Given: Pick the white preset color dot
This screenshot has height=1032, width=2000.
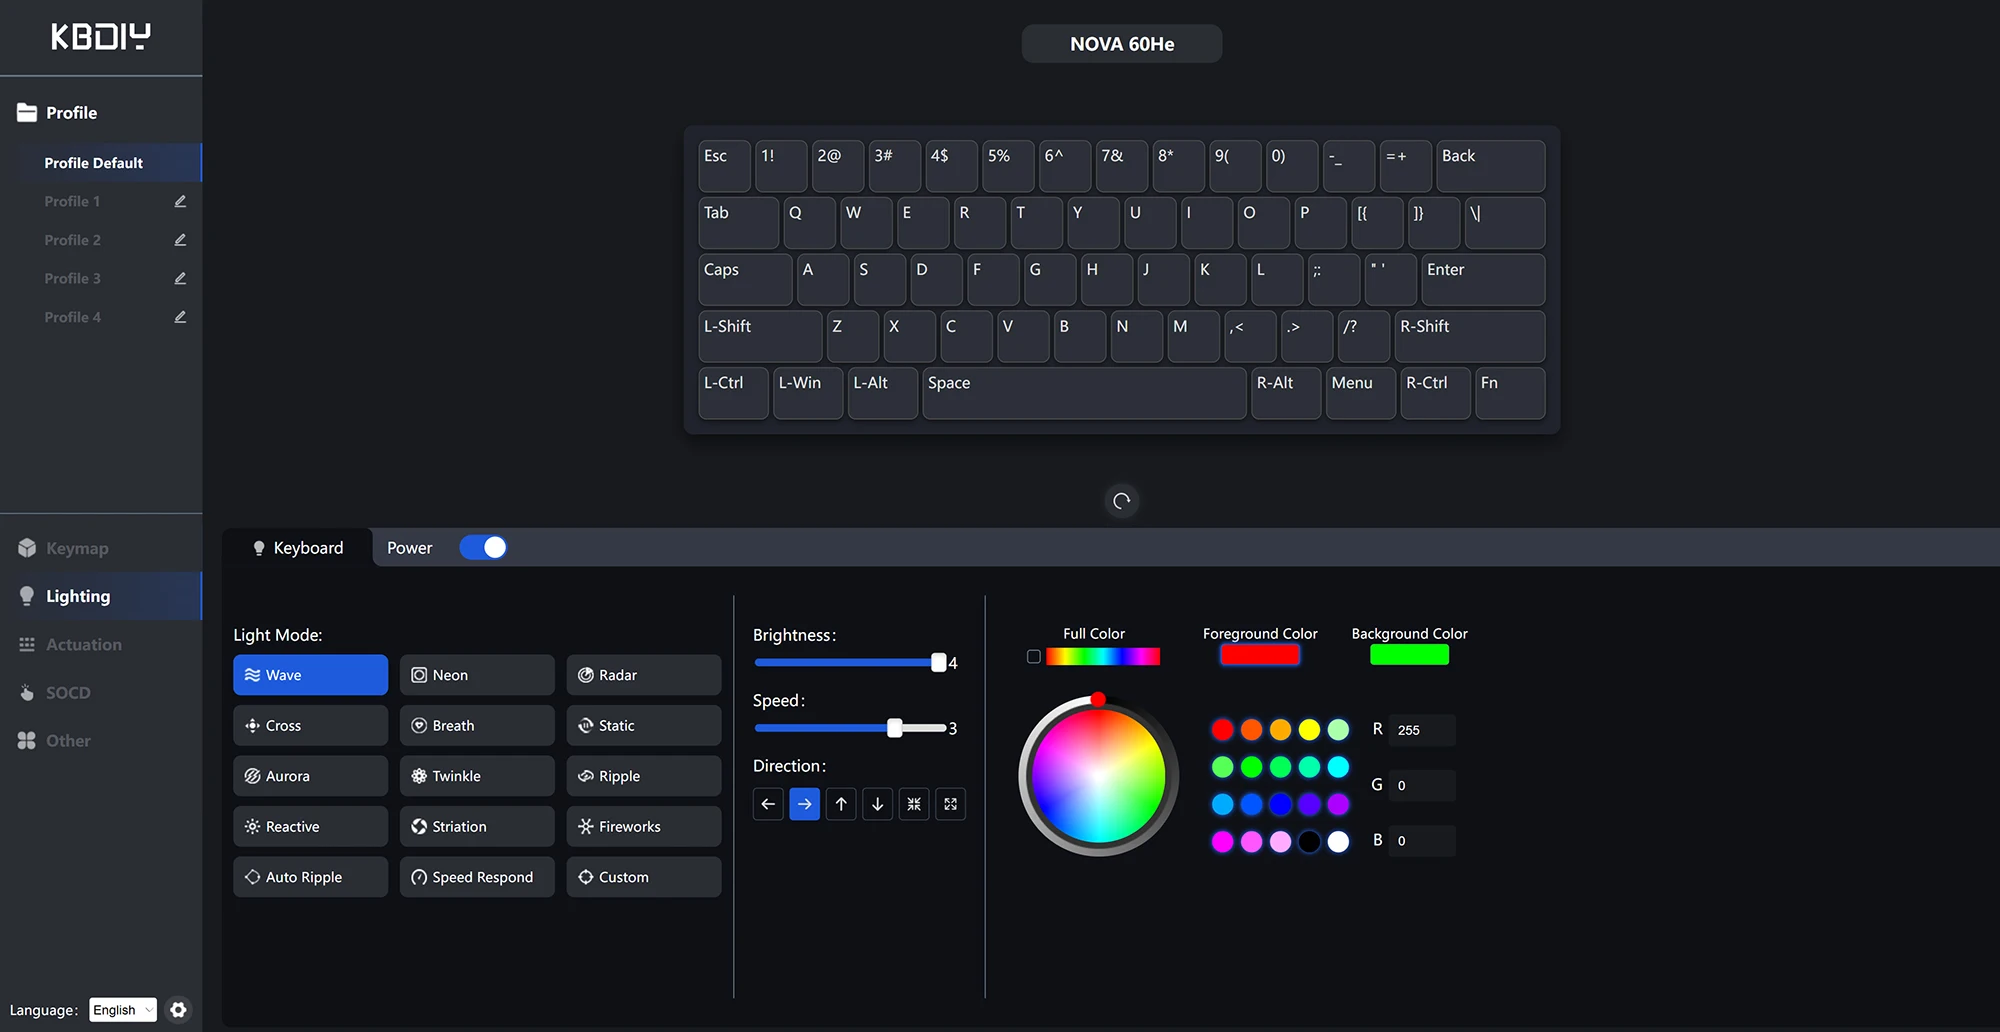Looking at the screenshot, I should click(1338, 842).
